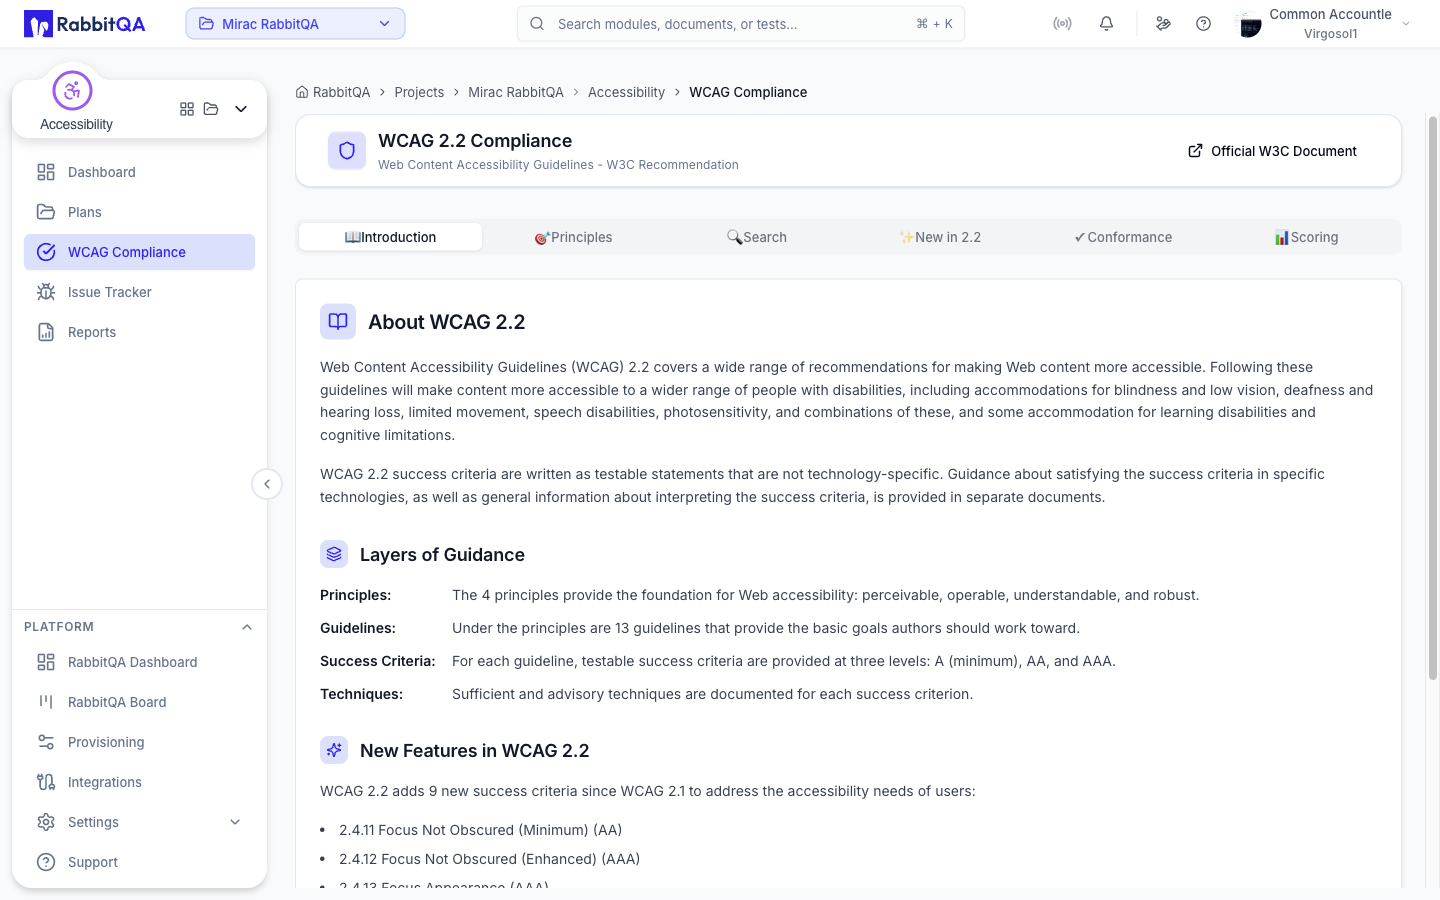The image size is (1440, 900).
Task: Switch to the Search tab
Action: (x=756, y=237)
